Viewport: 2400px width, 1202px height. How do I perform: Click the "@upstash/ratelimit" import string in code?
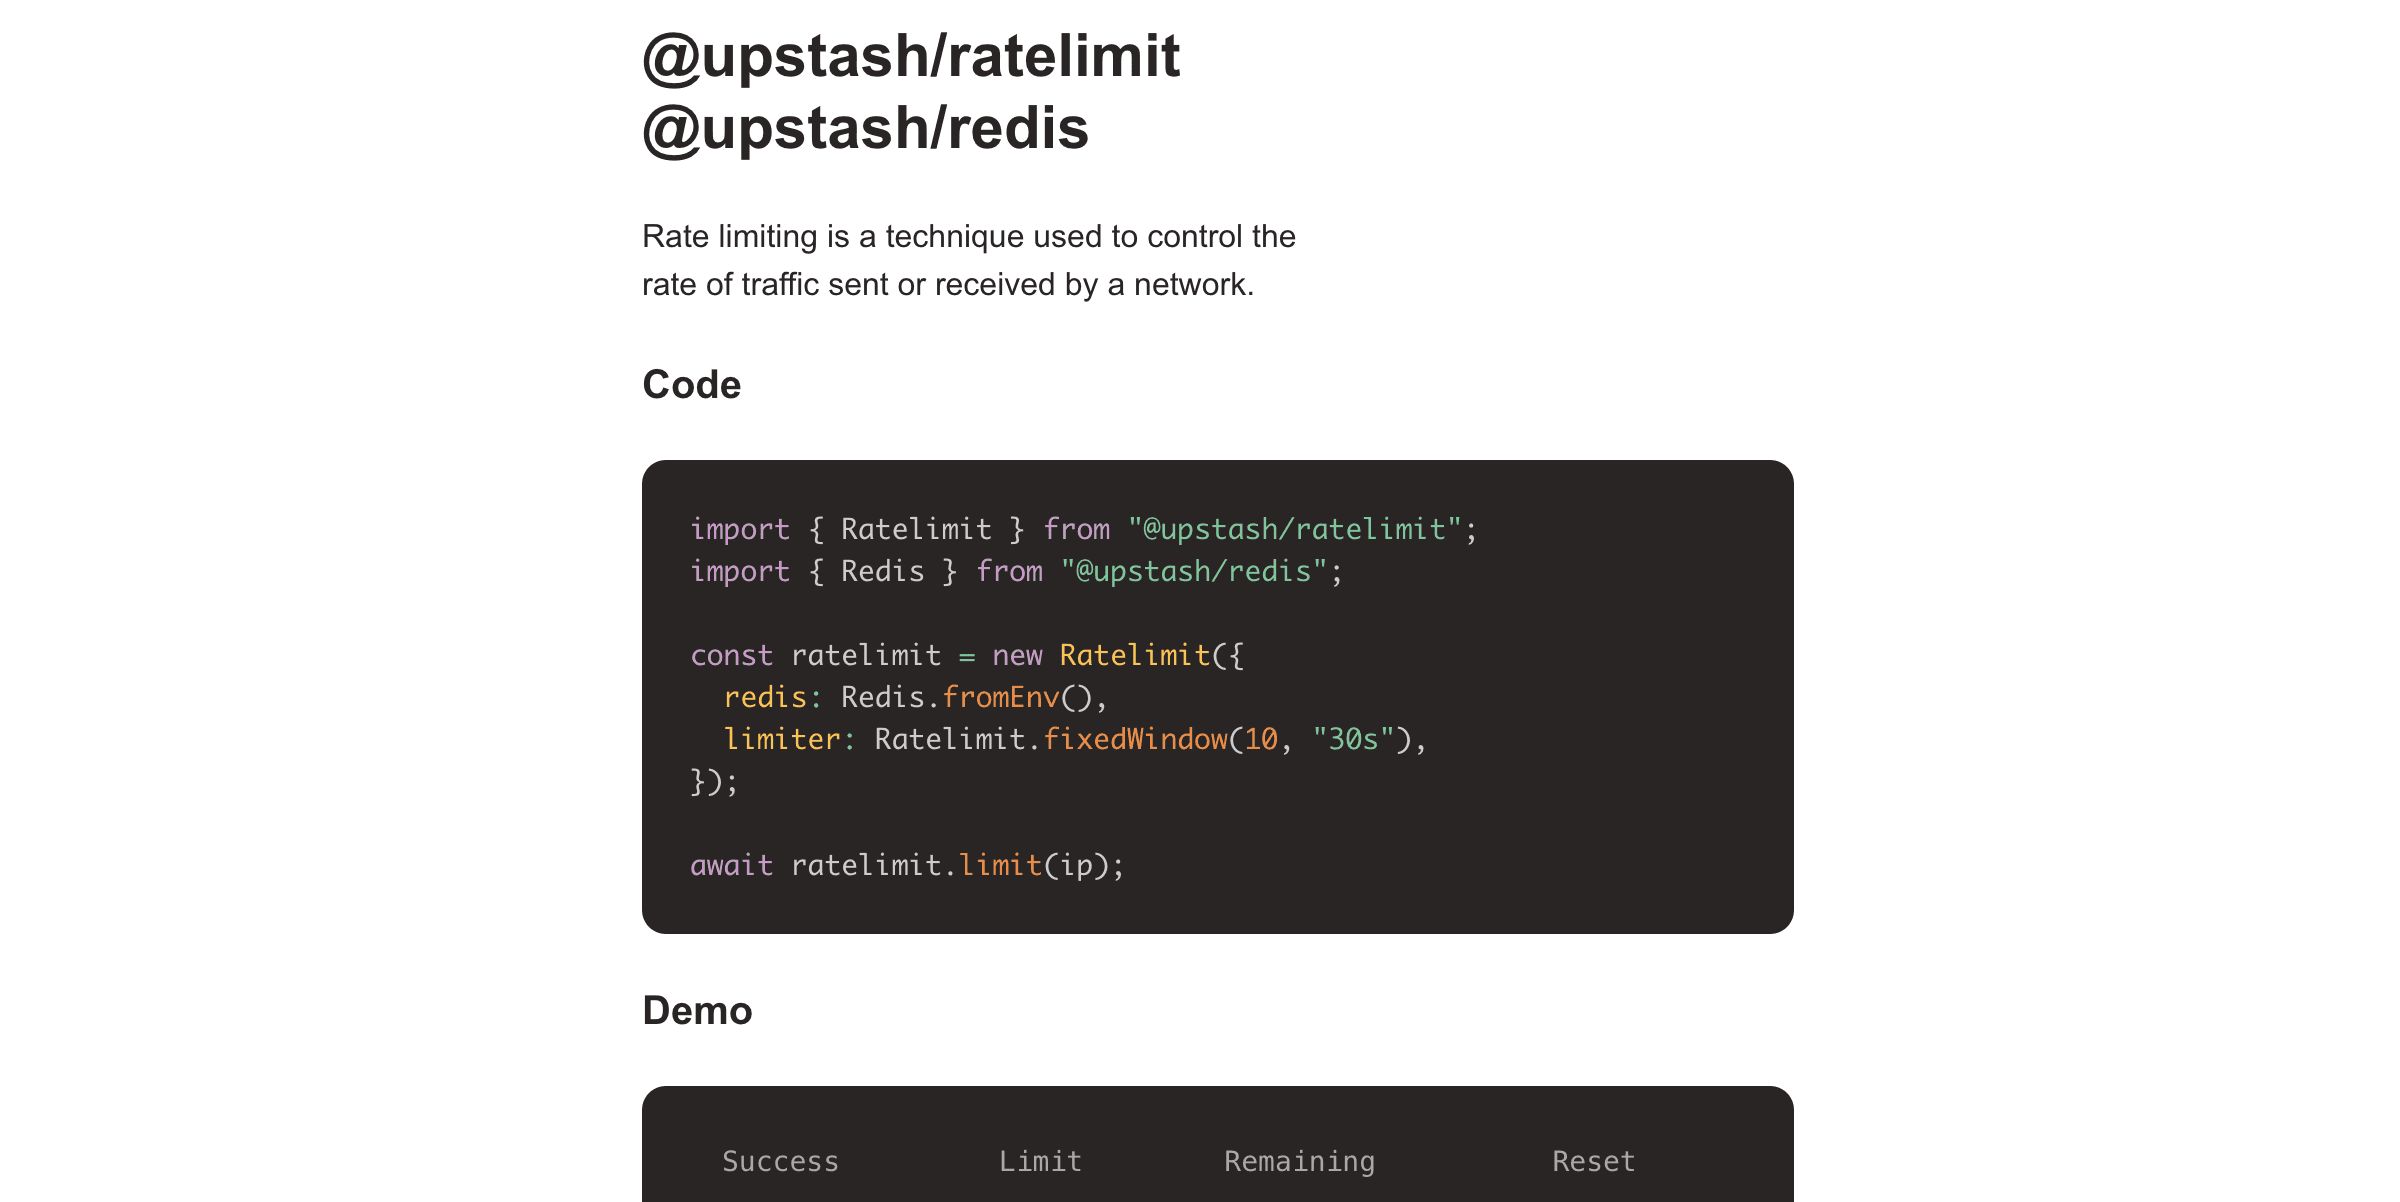point(1295,529)
